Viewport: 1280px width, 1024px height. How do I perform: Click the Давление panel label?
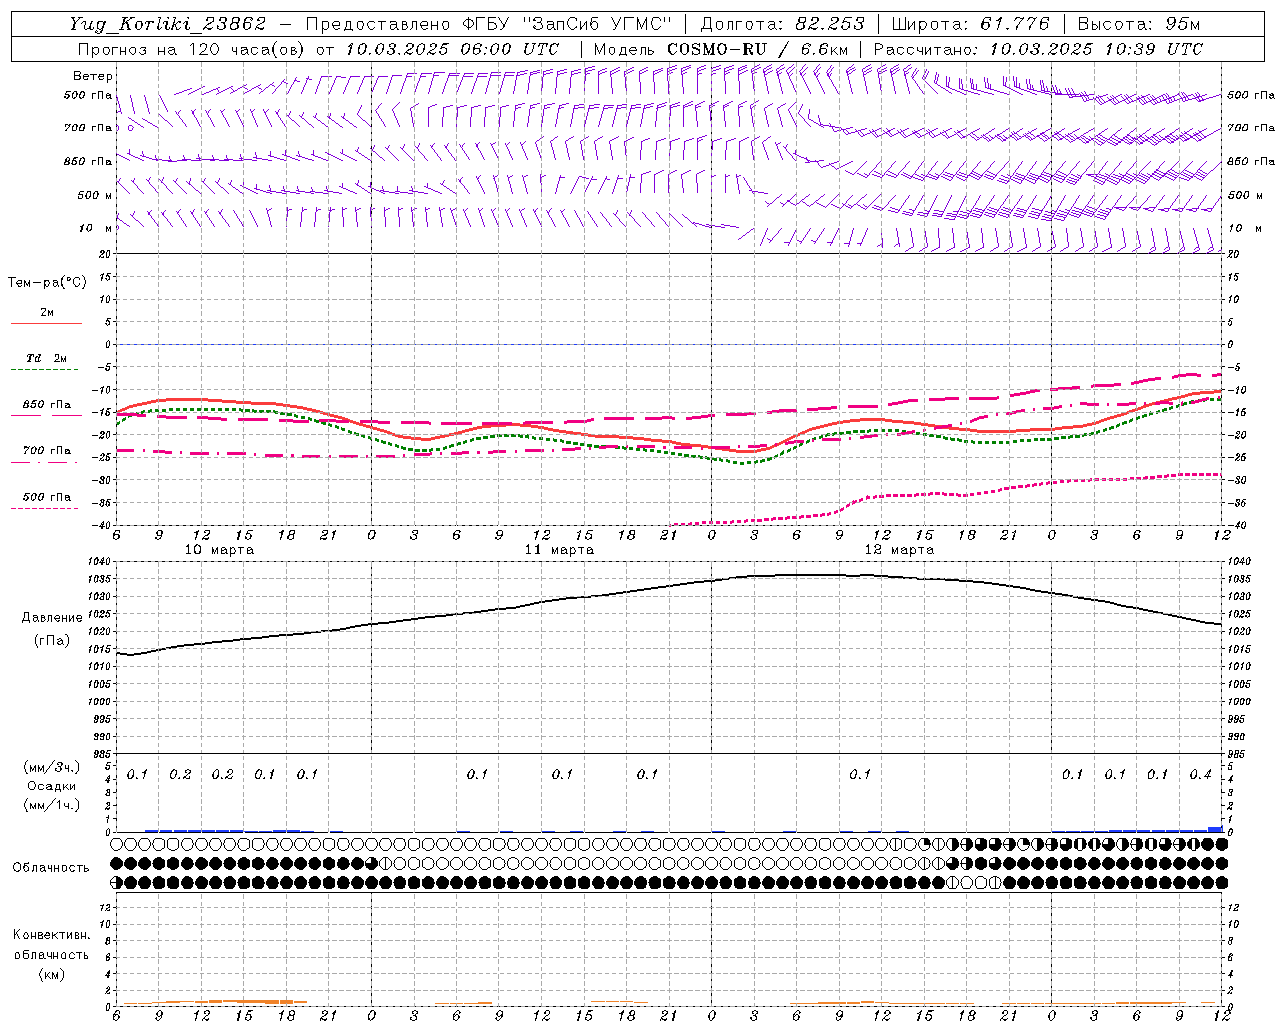point(52,618)
